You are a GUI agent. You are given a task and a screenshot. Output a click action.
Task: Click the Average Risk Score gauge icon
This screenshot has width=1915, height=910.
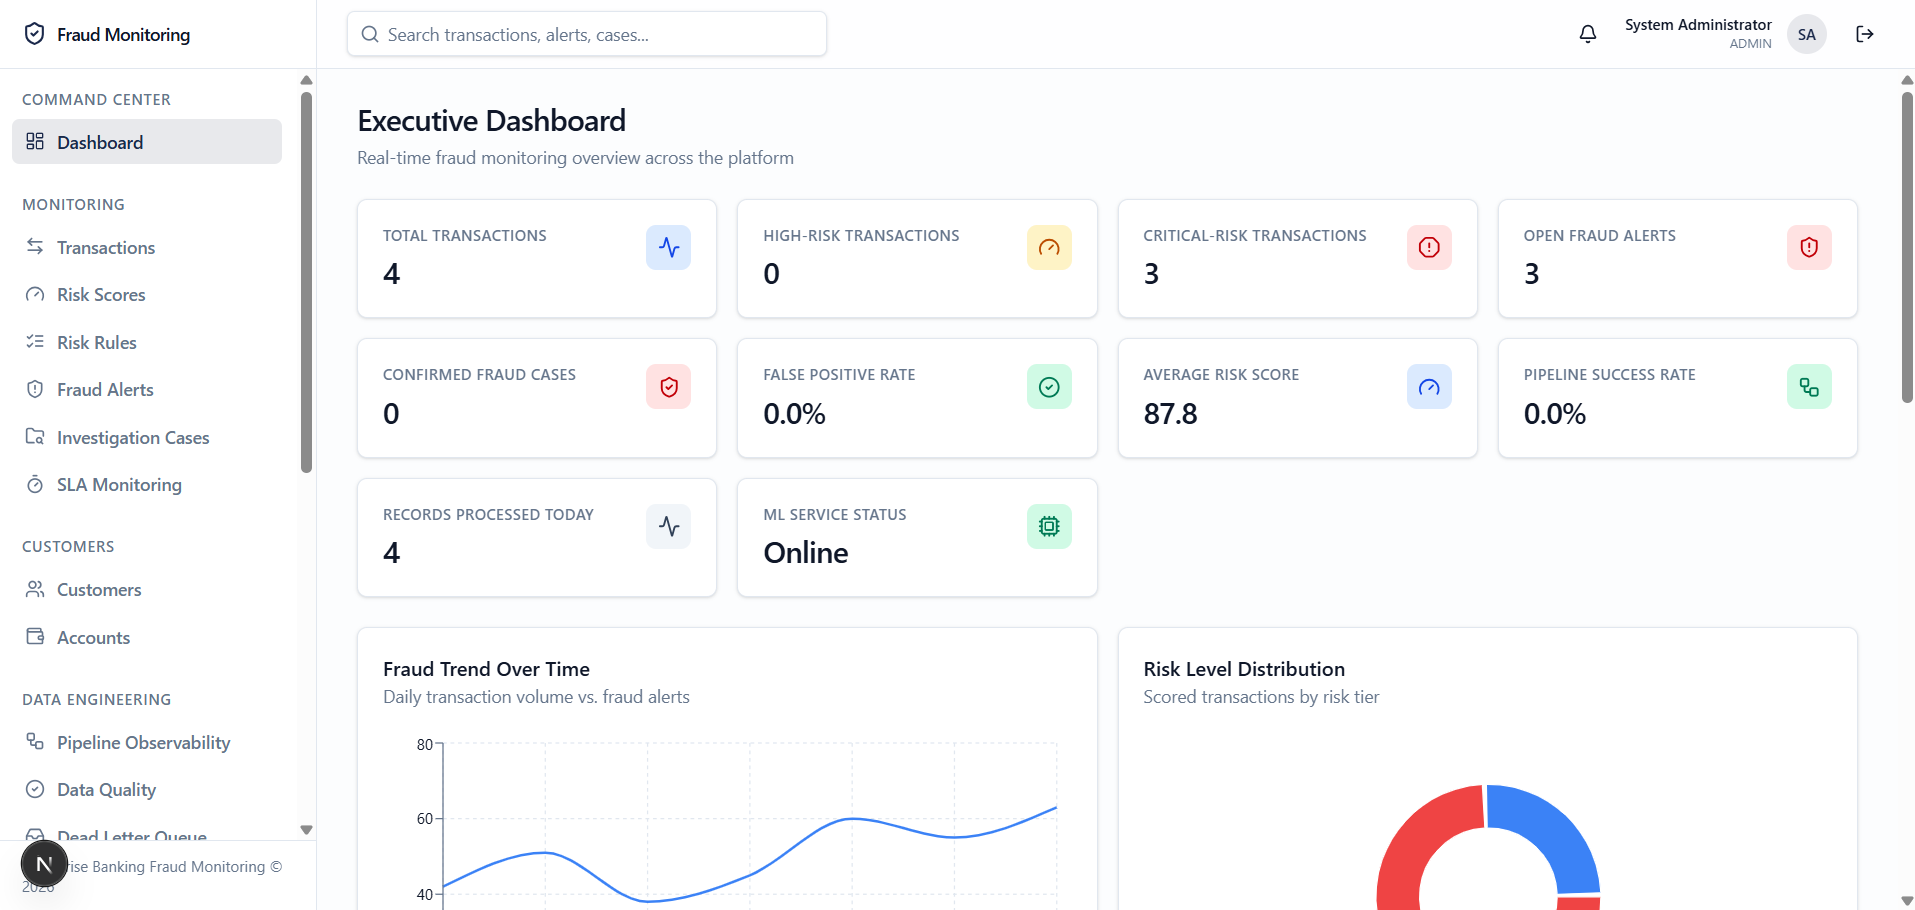(x=1429, y=387)
